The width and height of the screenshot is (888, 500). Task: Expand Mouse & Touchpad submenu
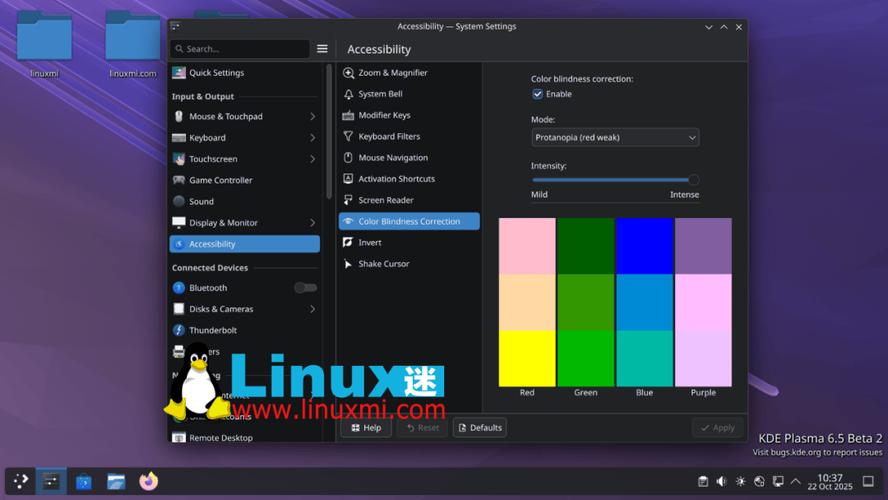(312, 117)
